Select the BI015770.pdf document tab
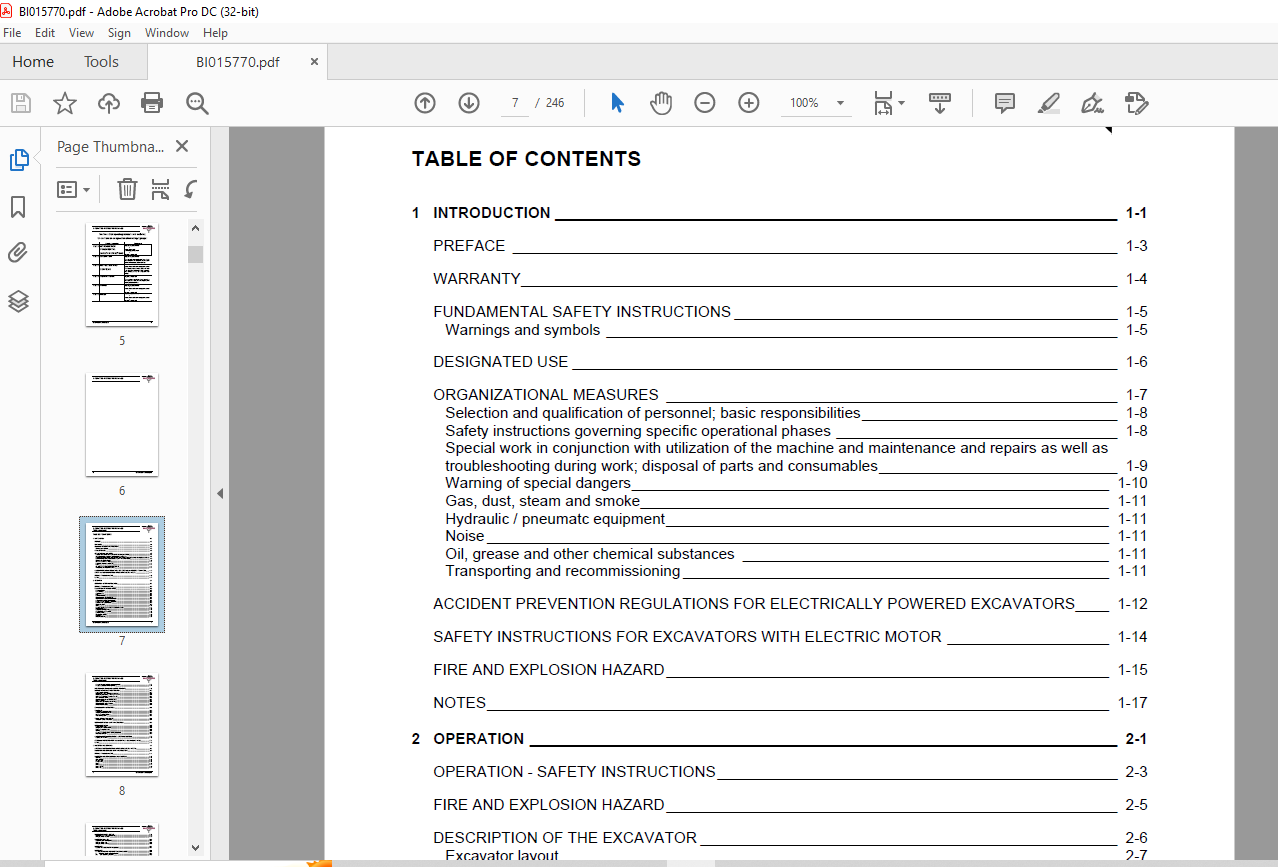Image resolution: width=1278 pixels, height=867 pixels. (x=238, y=62)
